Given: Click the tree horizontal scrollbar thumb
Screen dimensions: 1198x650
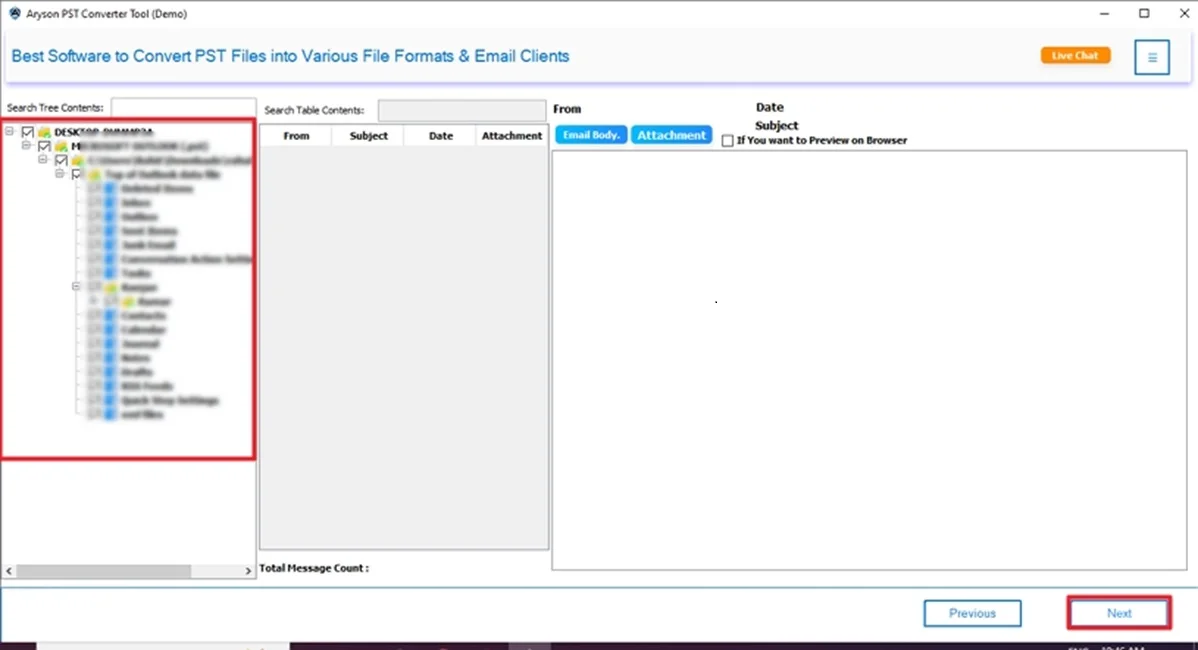Looking at the screenshot, I should (104, 571).
